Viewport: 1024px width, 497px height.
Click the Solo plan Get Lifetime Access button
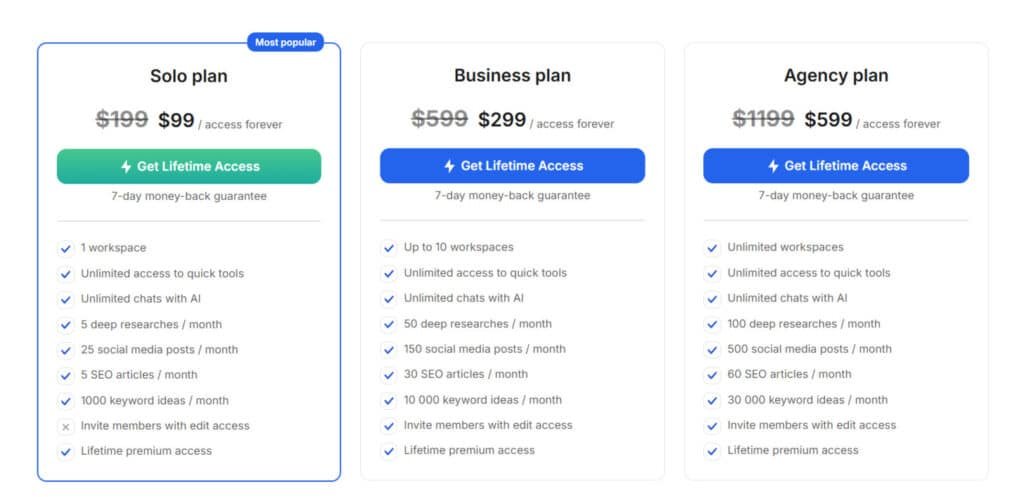(x=189, y=167)
